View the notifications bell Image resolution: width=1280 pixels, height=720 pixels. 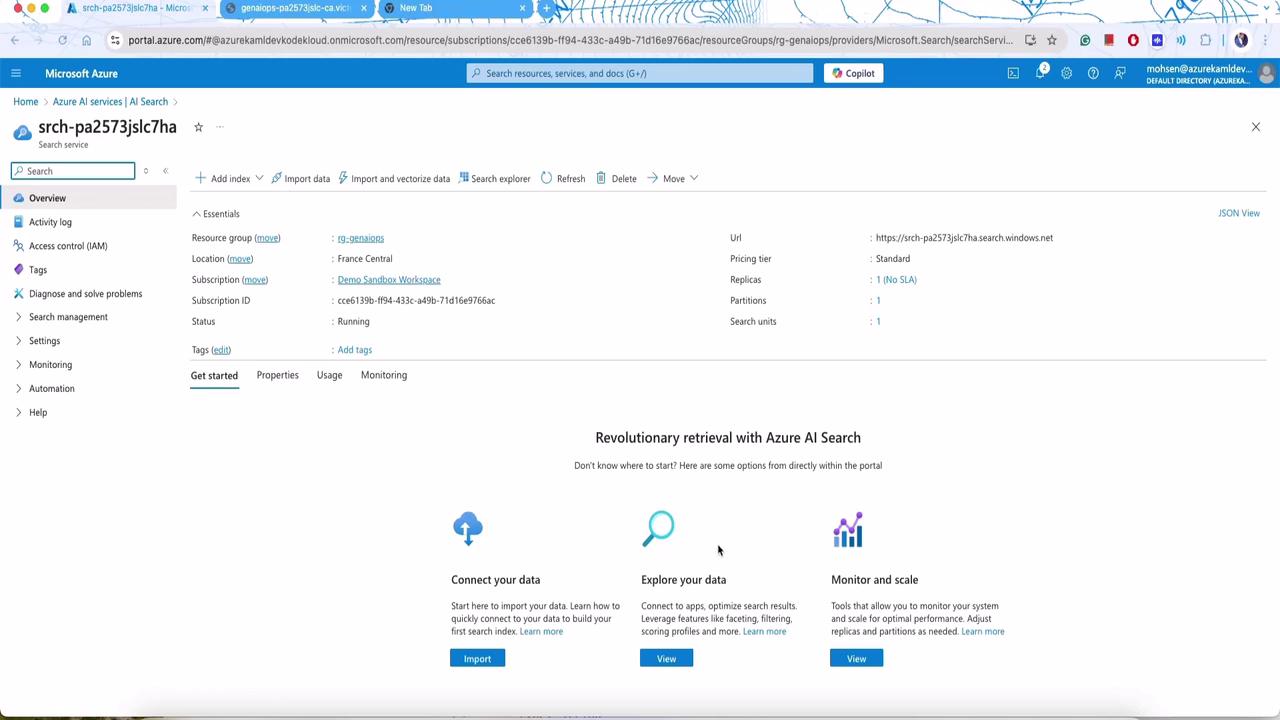pyautogui.click(x=1040, y=73)
